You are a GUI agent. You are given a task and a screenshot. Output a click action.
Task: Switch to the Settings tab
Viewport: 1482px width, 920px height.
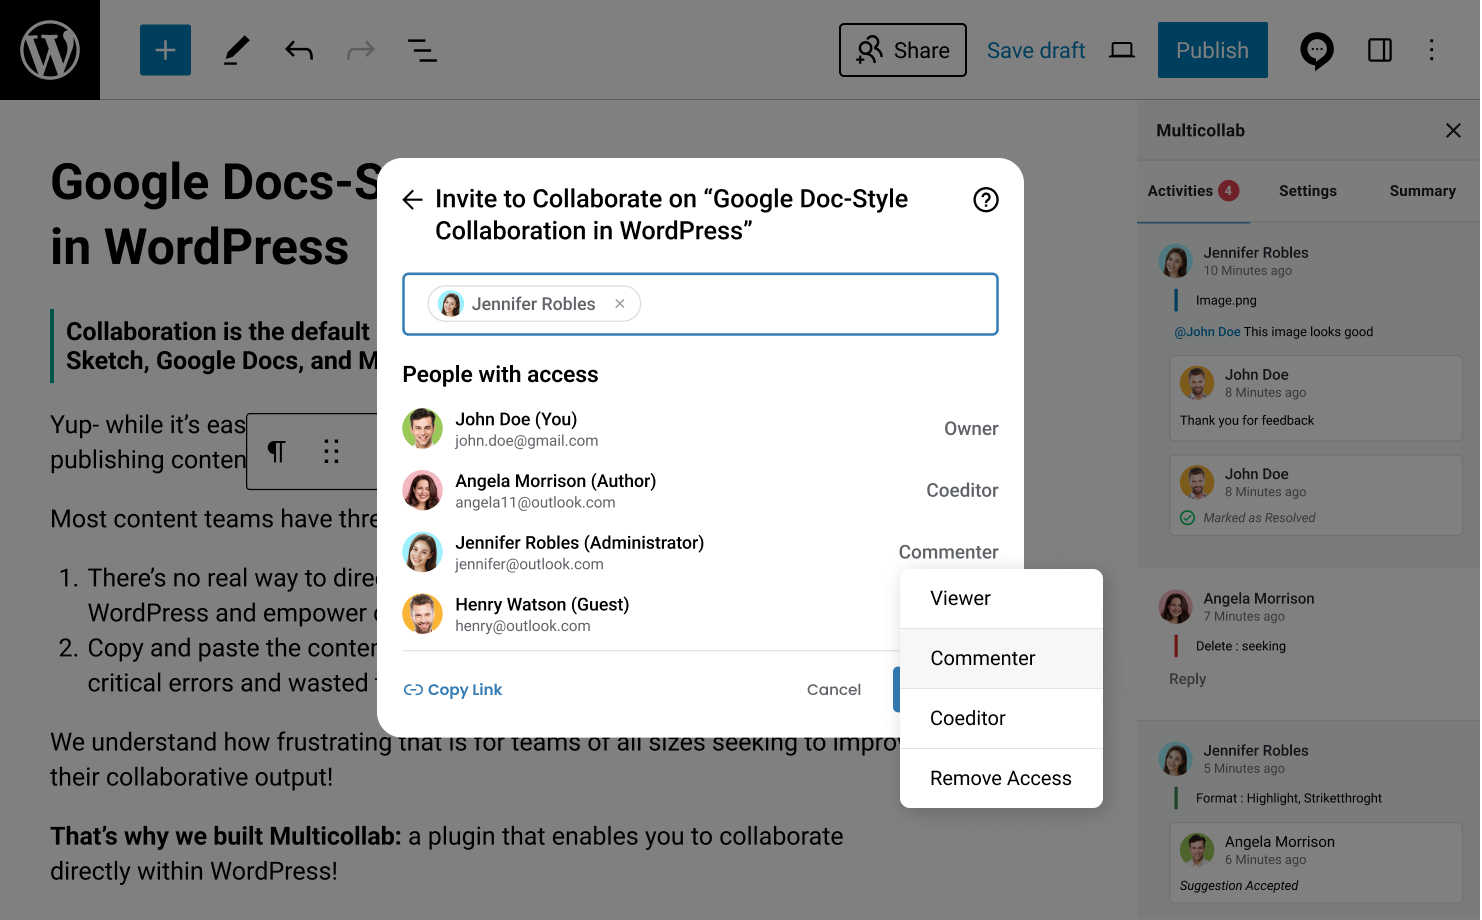[x=1308, y=191]
